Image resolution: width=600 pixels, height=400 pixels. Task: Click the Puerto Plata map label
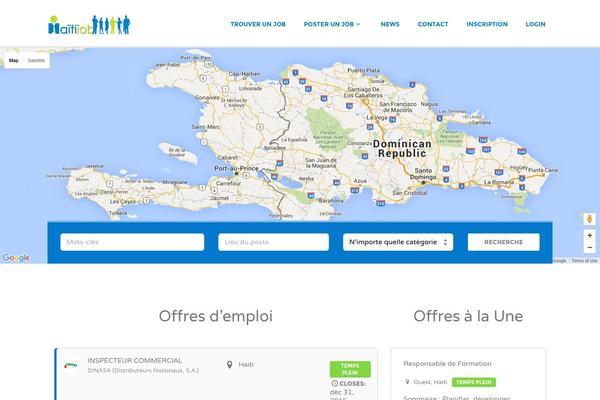[364, 70]
